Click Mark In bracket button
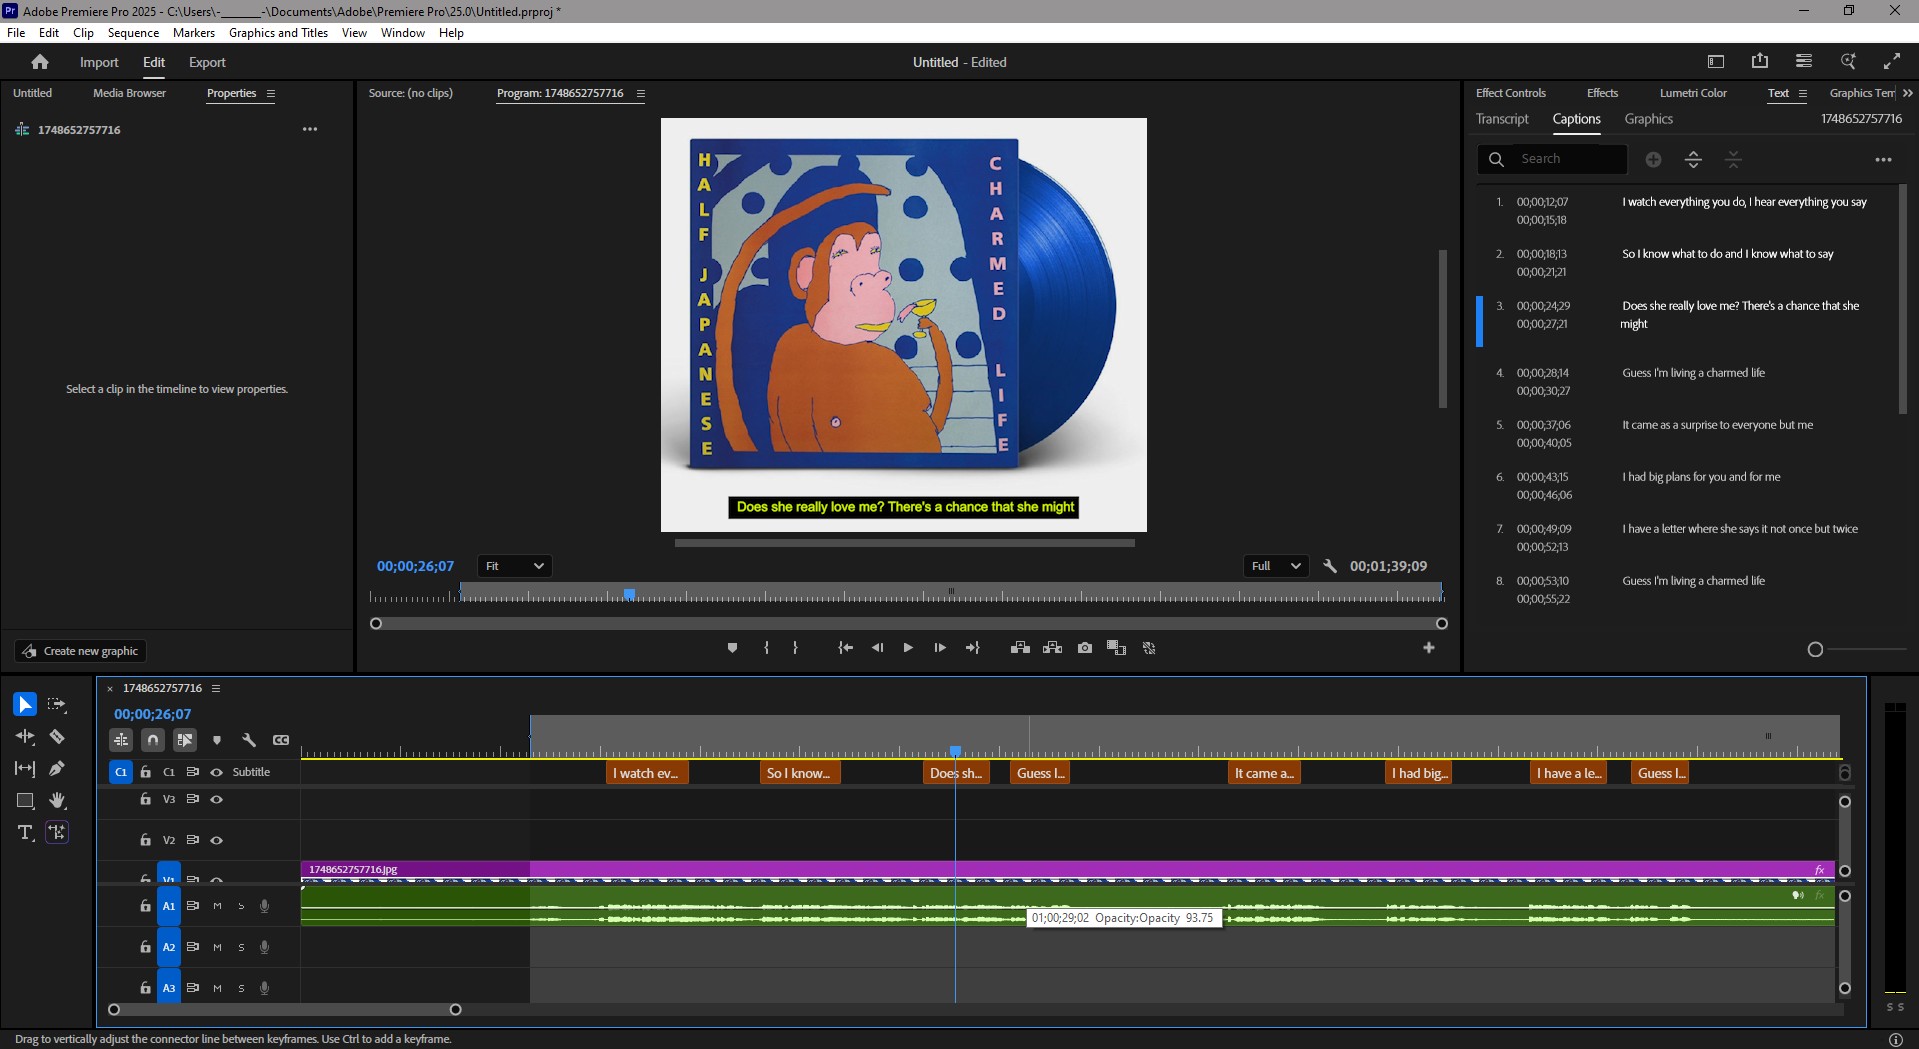This screenshot has height=1049, width=1919. (766, 648)
